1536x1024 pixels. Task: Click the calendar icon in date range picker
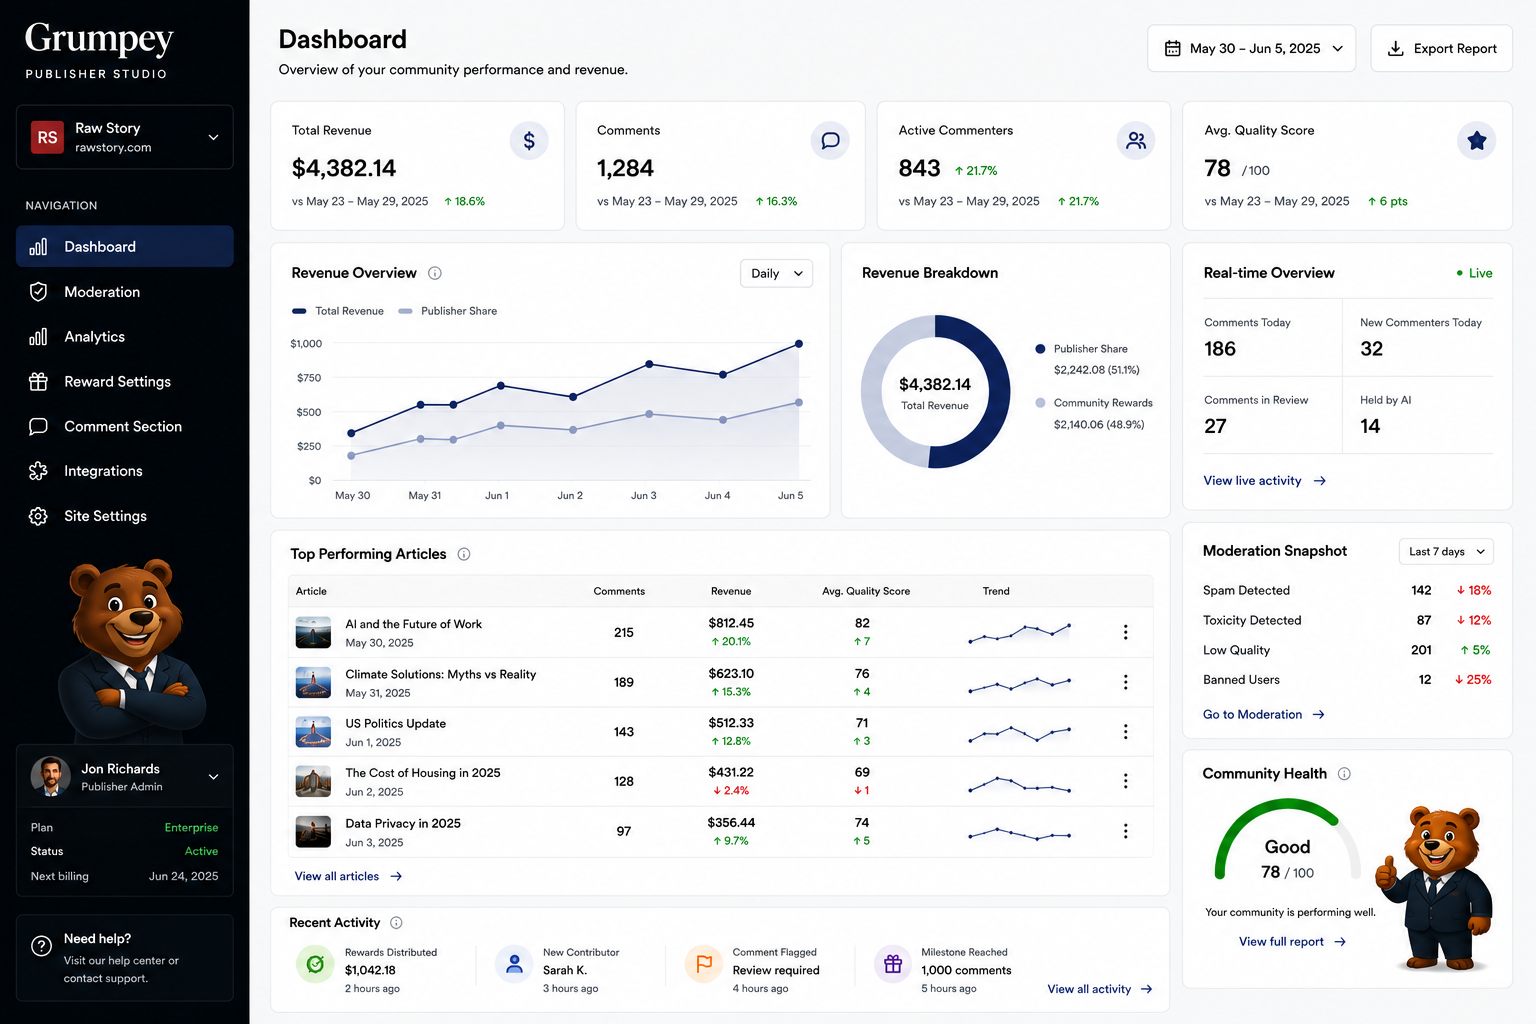[1173, 48]
